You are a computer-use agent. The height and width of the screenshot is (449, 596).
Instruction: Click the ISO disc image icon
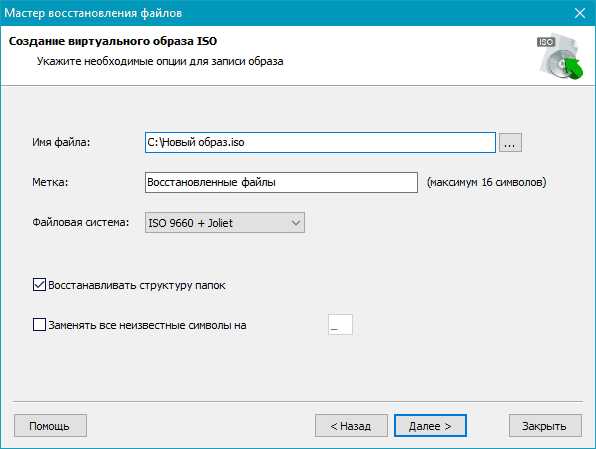pyautogui.click(x=560, y=58)
